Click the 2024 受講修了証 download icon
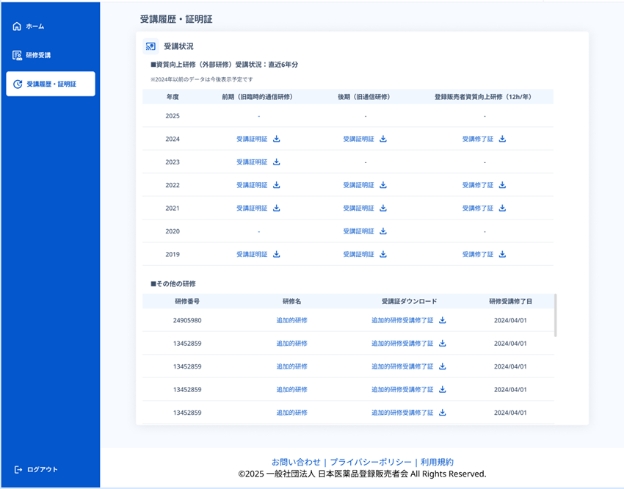This screenshot has width=624, height=489. click(503, 139)
